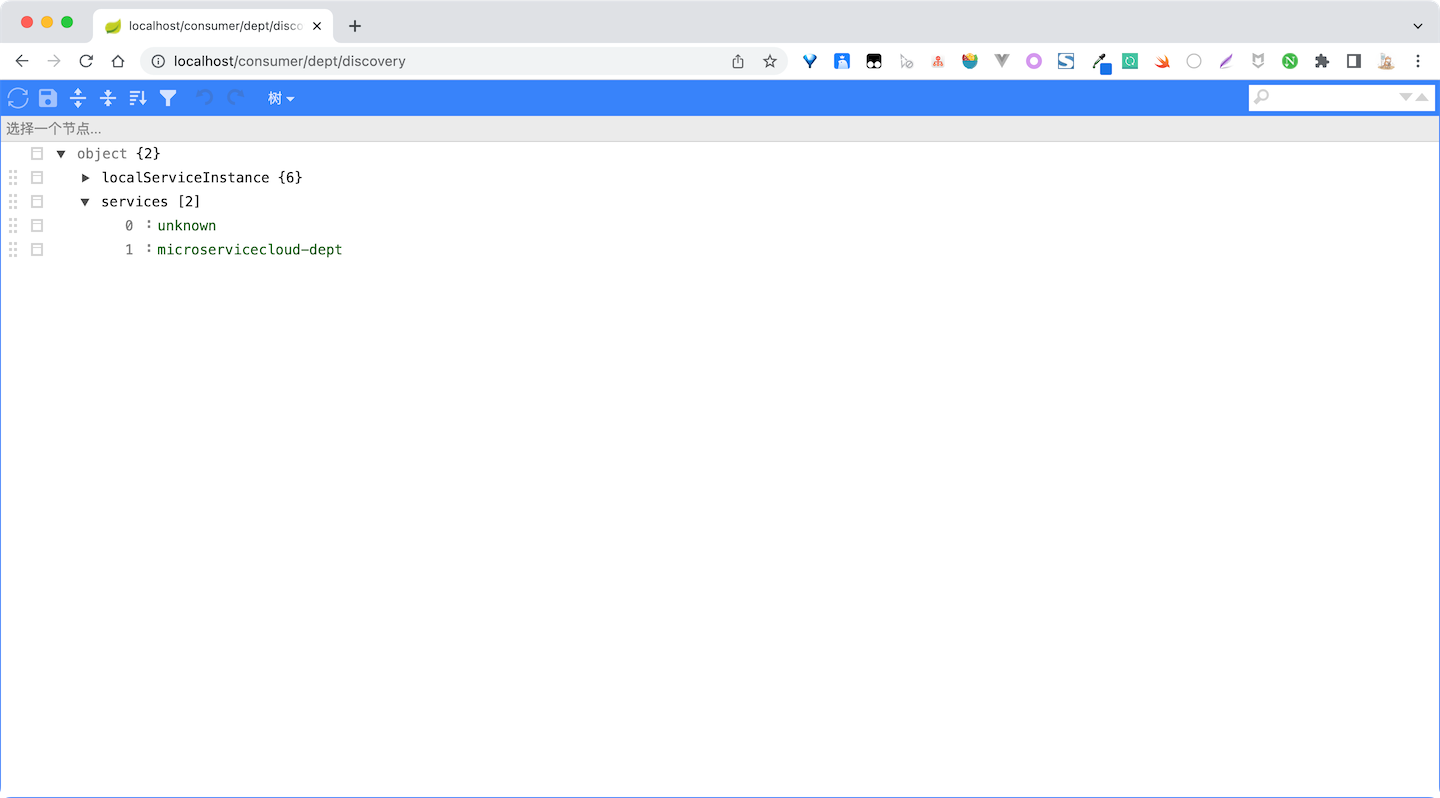Select the services field name

coord(135,202)
